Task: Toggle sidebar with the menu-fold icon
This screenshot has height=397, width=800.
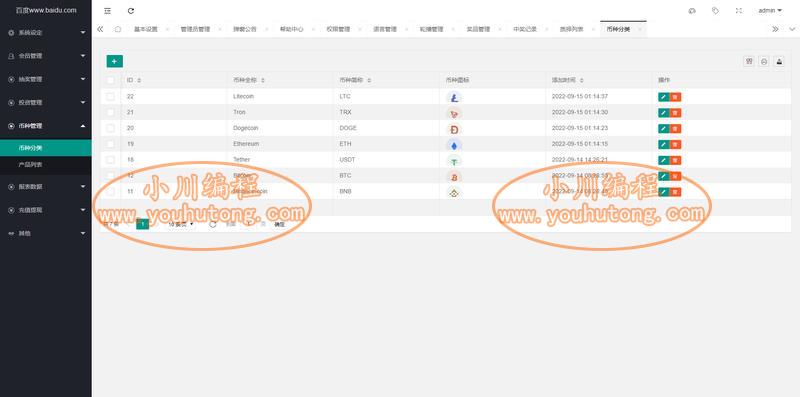Action: [107, 11]
